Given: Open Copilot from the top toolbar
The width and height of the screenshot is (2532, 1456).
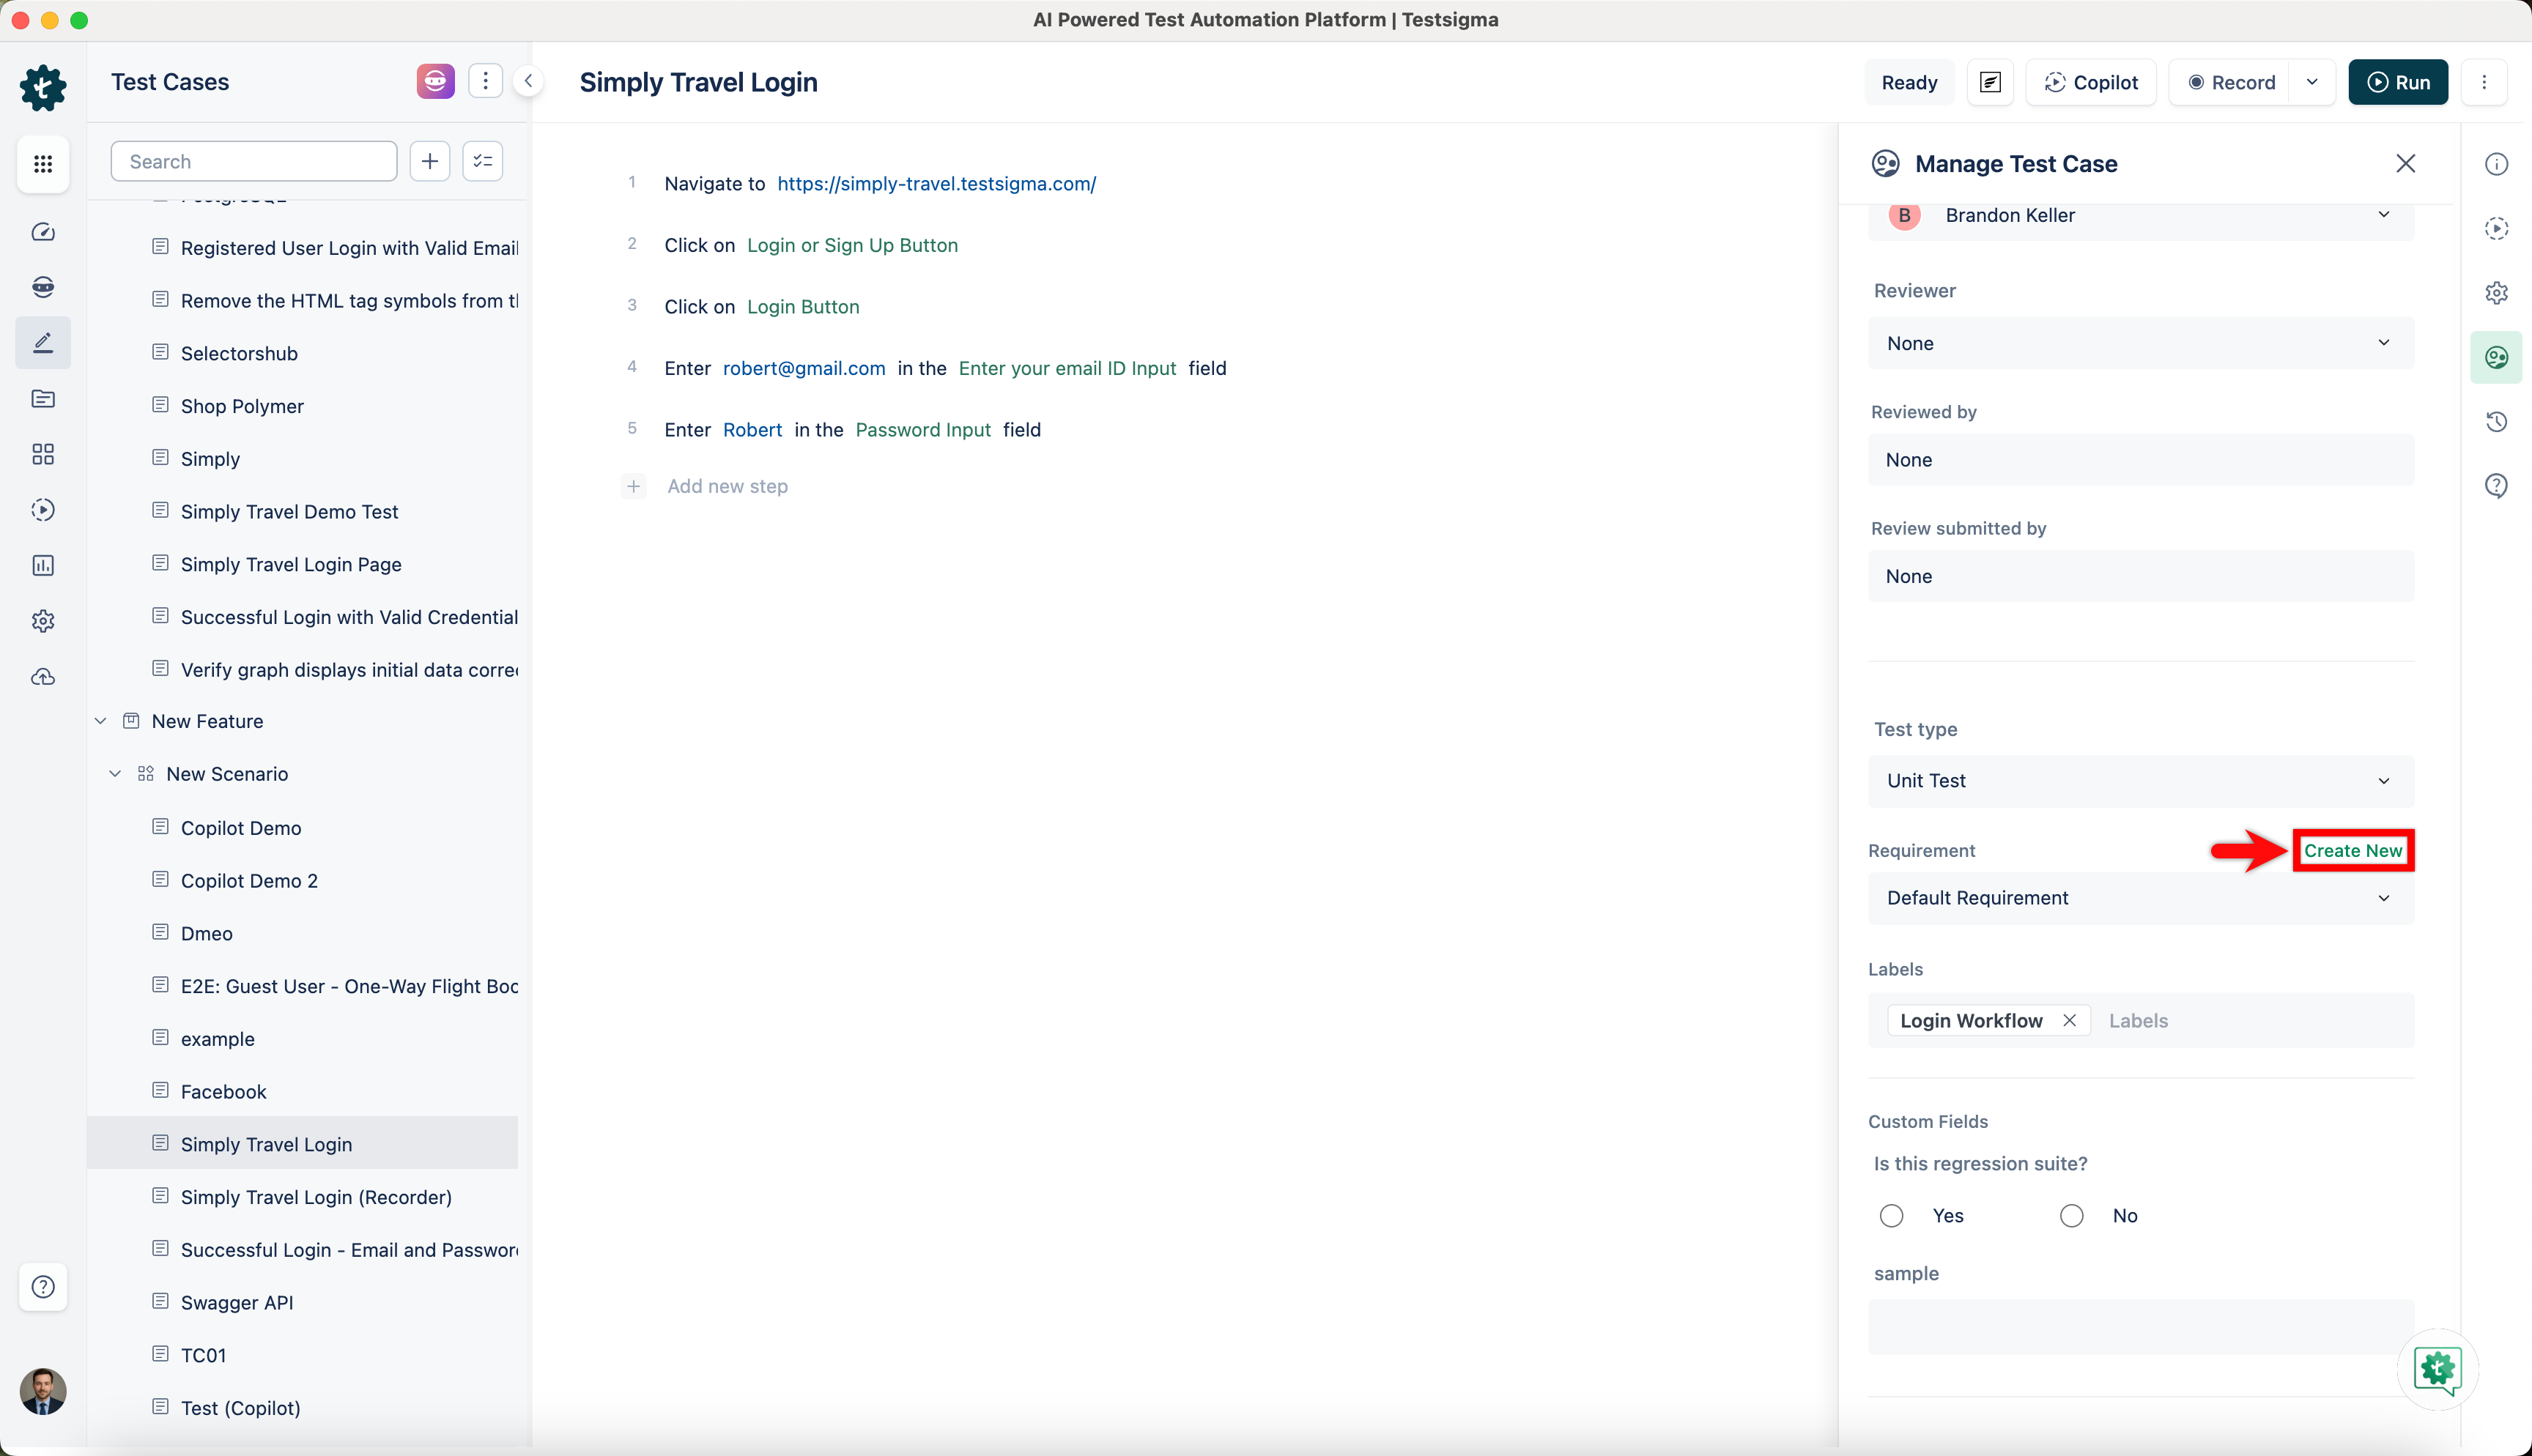Looking at the screenshot, I should [2091, 82].
